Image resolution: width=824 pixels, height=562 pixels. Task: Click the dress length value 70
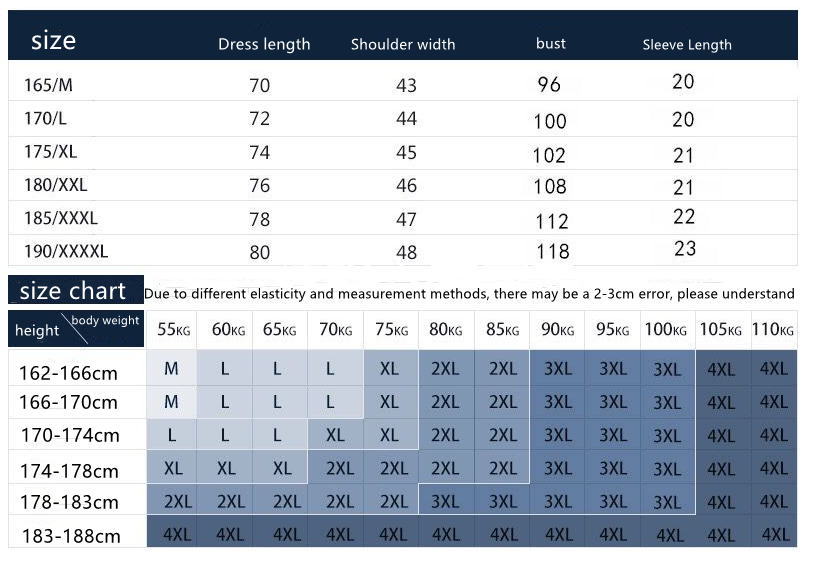click(x=259, y=86)
